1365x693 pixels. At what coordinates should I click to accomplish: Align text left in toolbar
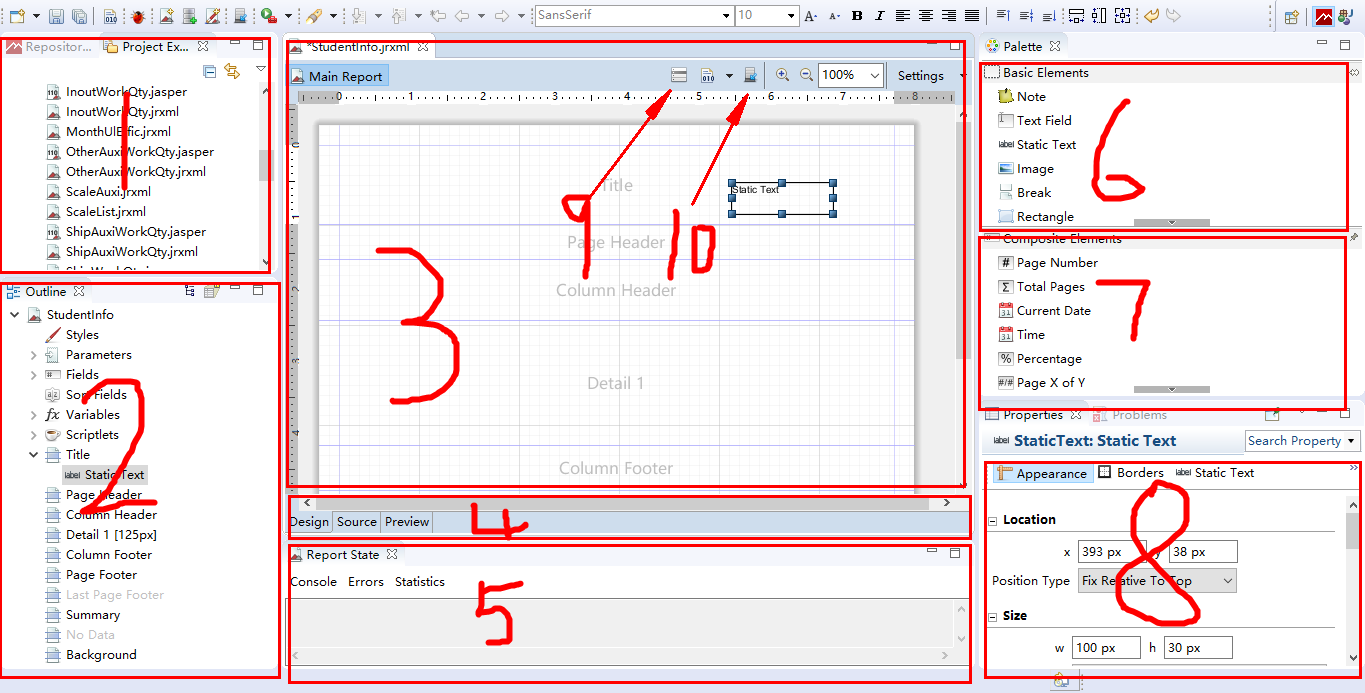(903, 16)
